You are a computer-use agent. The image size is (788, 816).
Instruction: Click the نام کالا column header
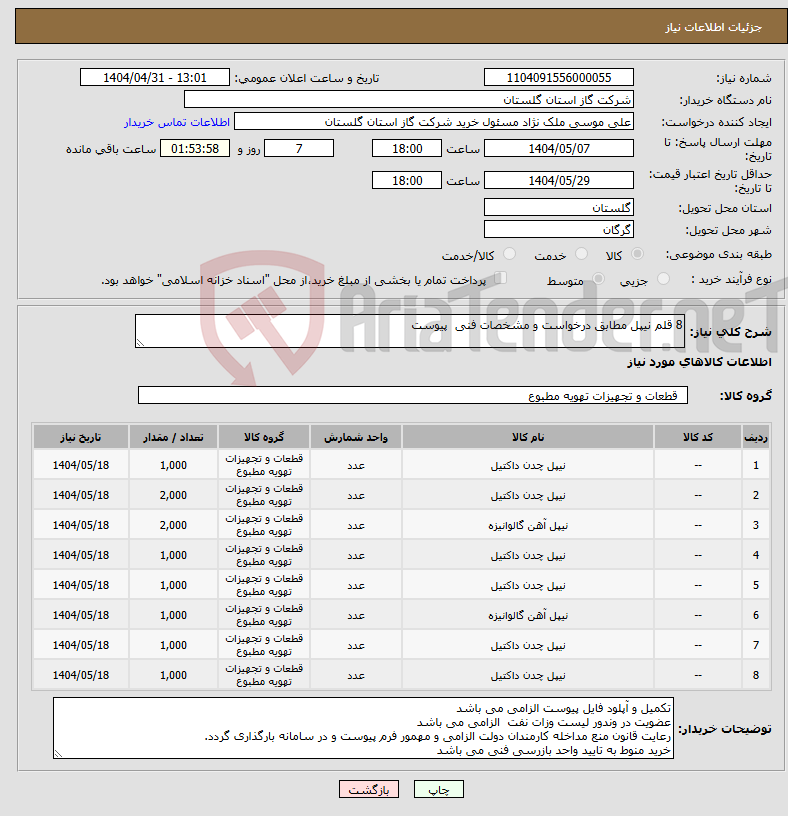click(528, 437)
